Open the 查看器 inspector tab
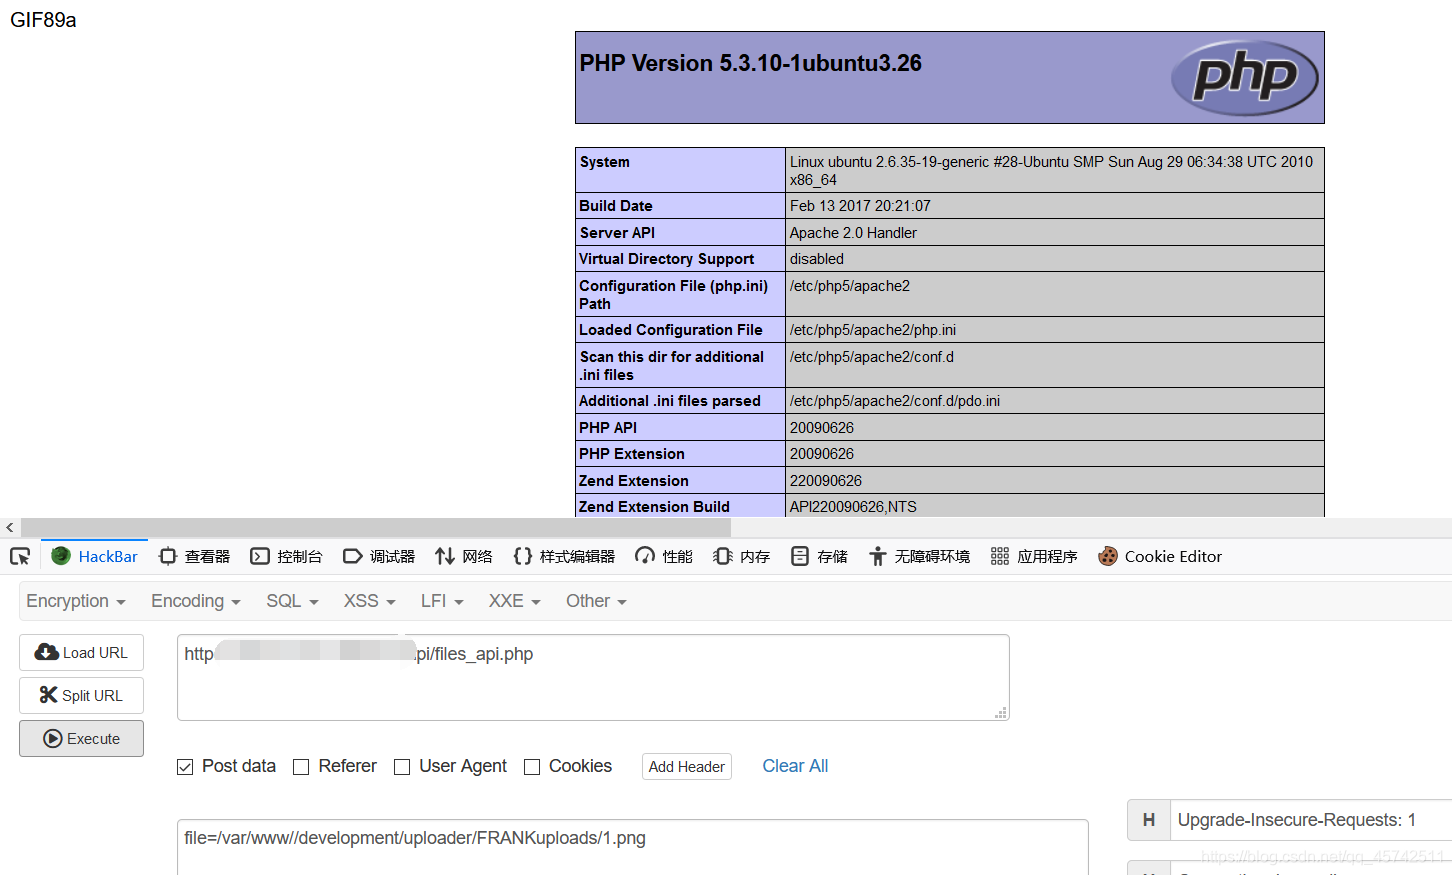The image size is (1452, 875). pyautogui.click(x=195, y=557)
